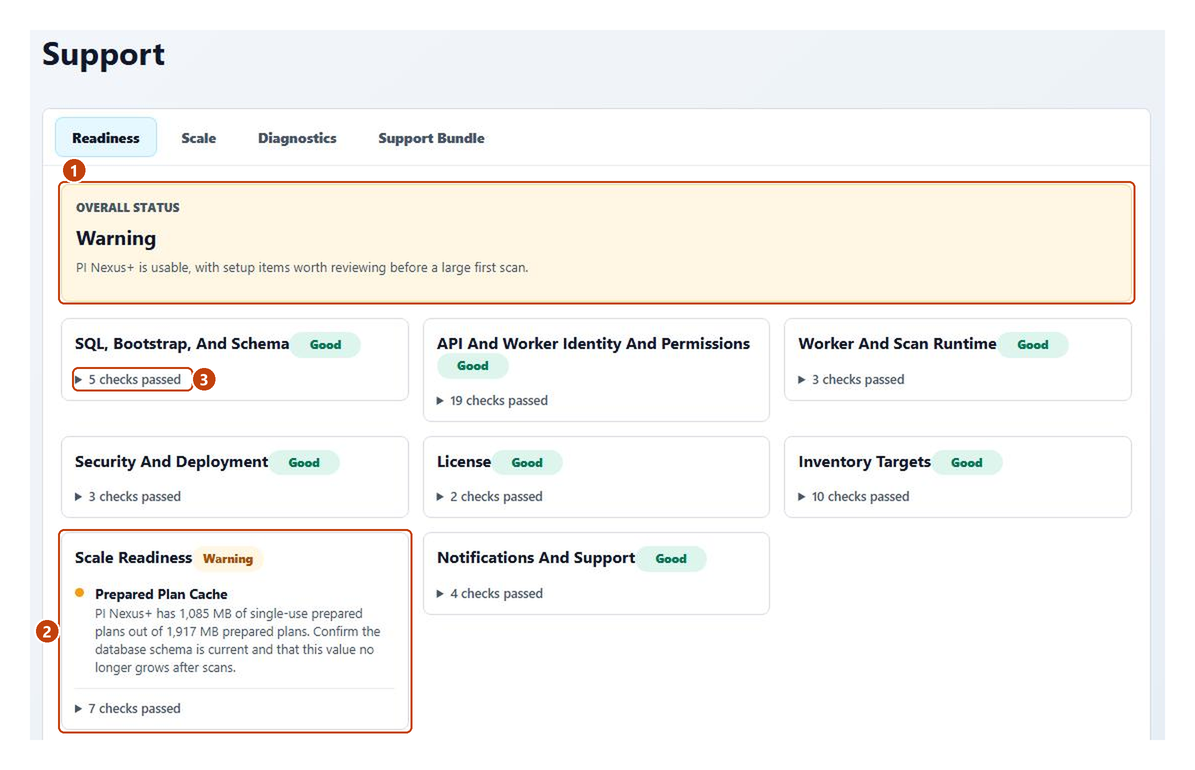Click the 'PI Nexus+ is usable' status message

tap(302, 268)
